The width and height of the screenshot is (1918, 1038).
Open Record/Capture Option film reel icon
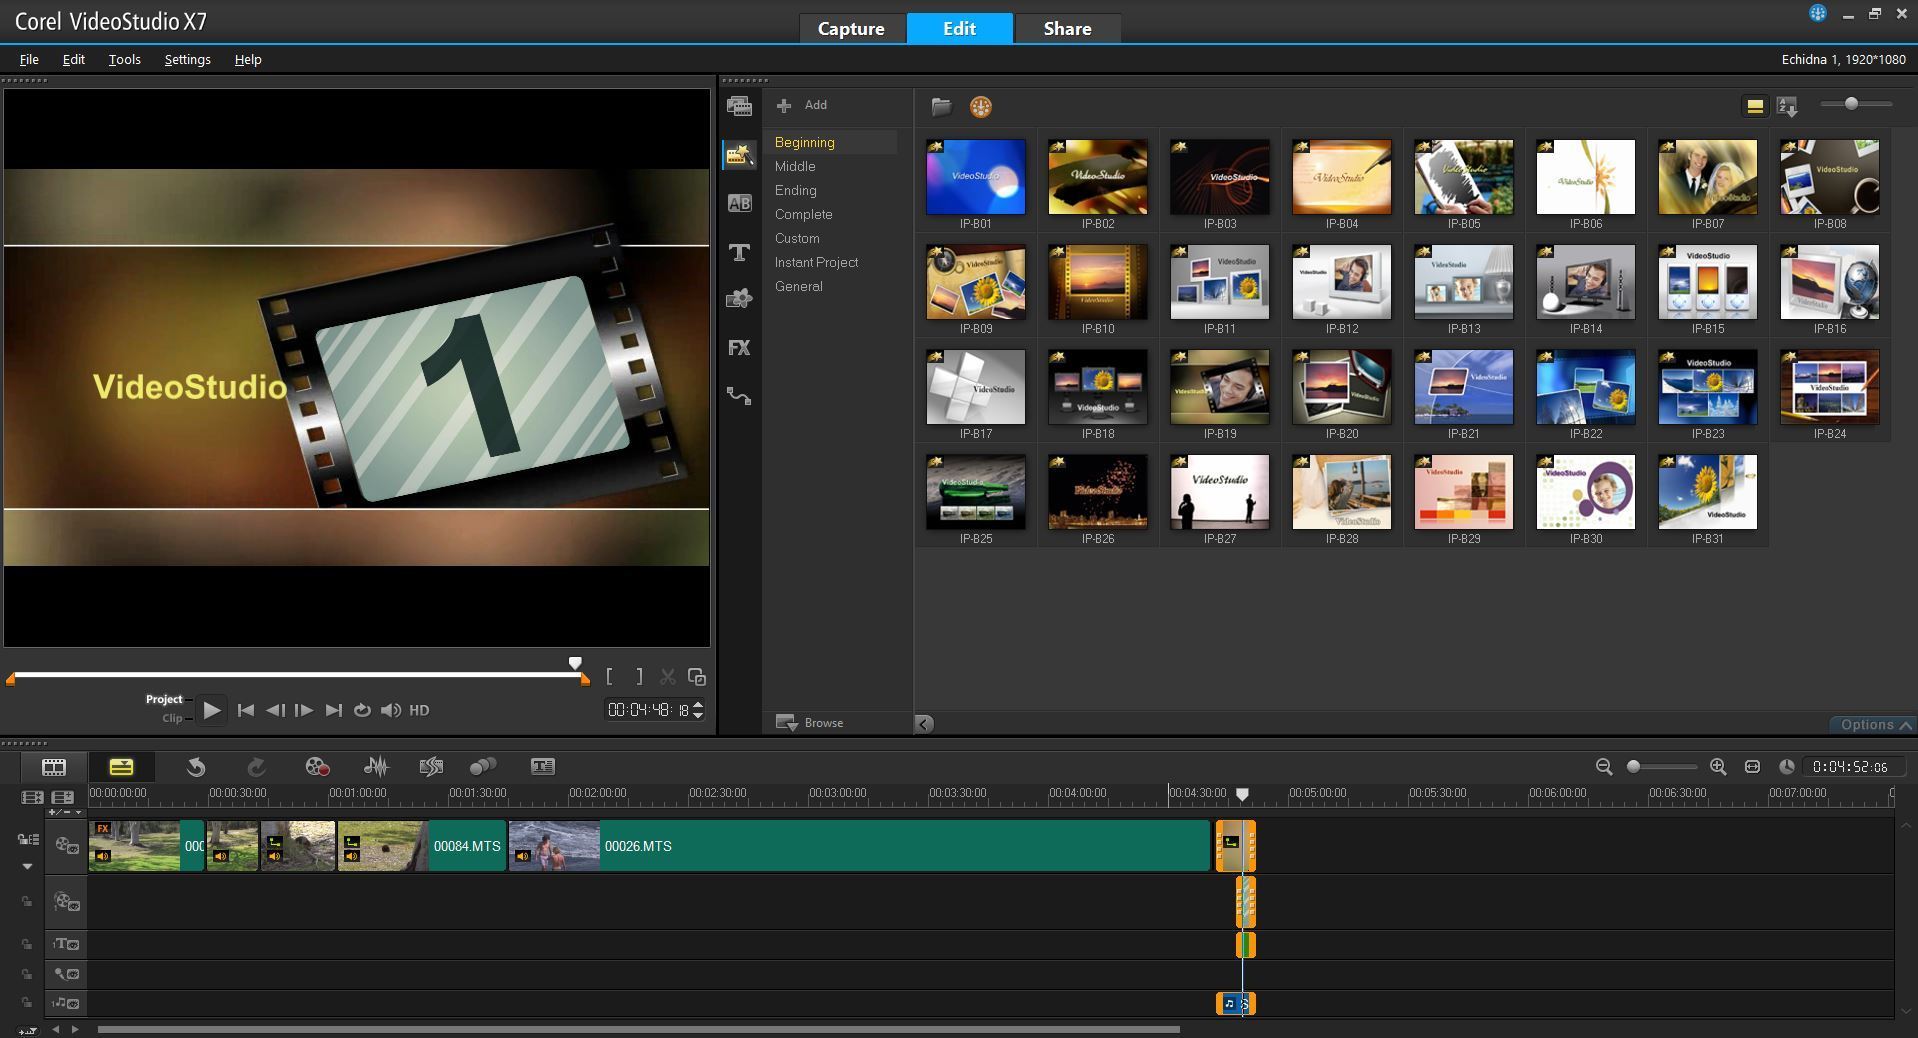coord(317,767)
